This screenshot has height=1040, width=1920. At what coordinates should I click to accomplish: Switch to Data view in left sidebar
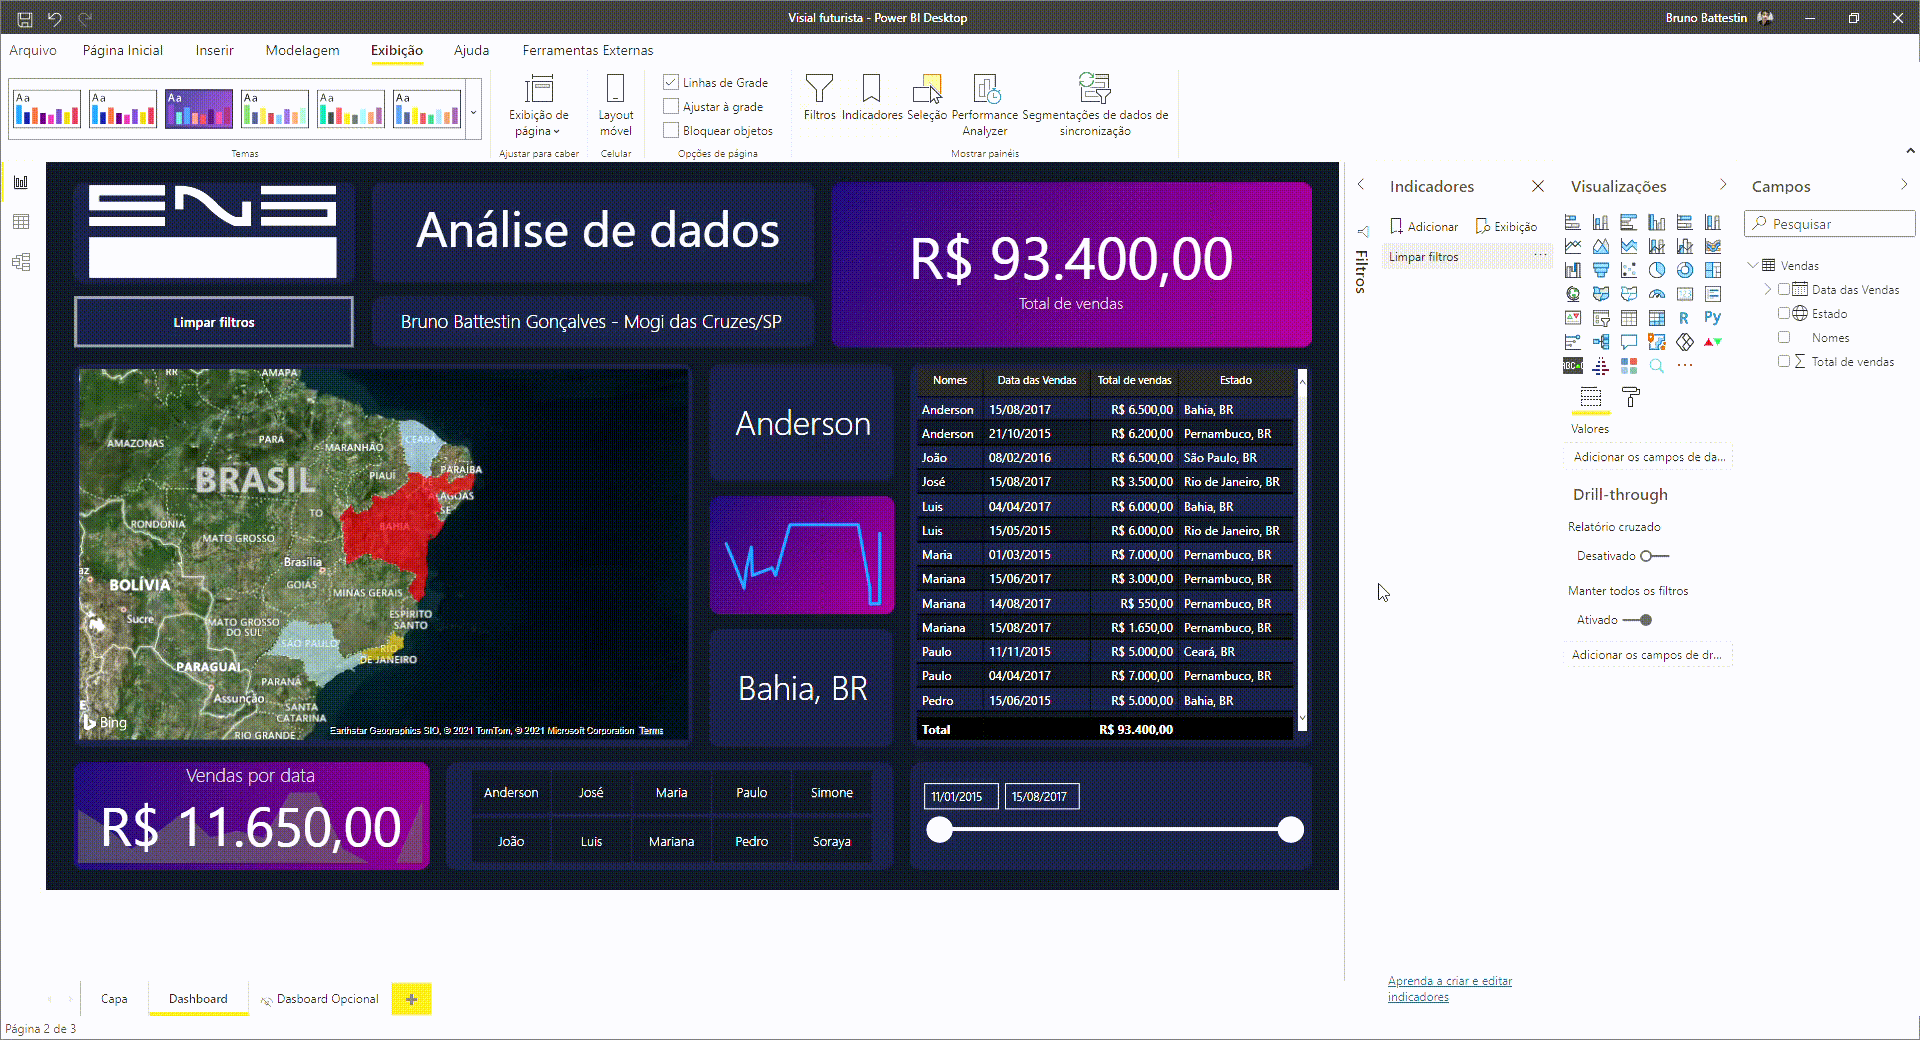point(21,222)
